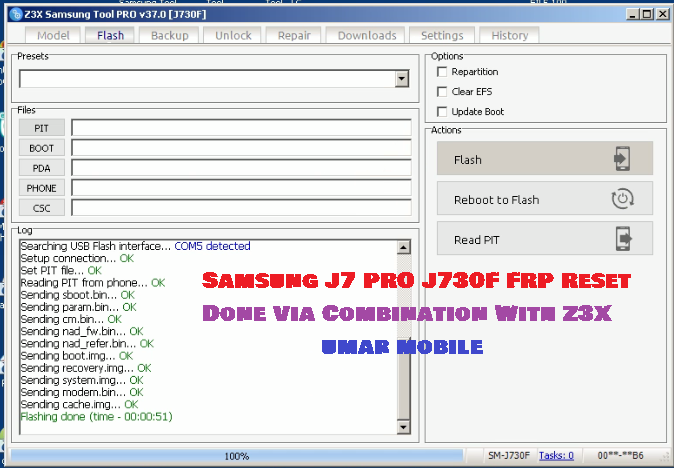Open the Tasks: 0 link
674x468 pixels.
(556, 456)
